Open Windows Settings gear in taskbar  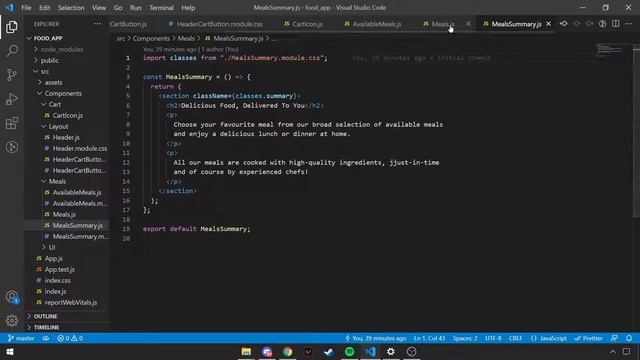[391, 351]
